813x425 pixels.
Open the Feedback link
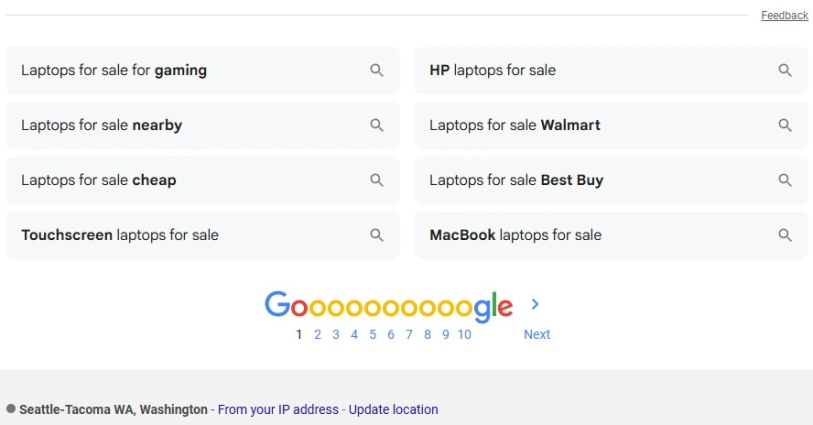[784, 16]
